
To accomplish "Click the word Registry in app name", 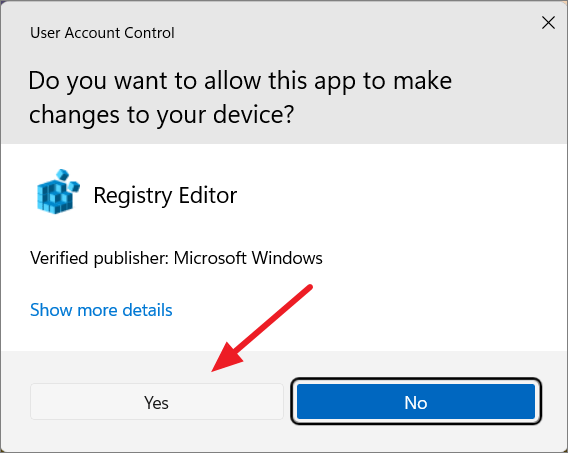I will pos(133,196).
